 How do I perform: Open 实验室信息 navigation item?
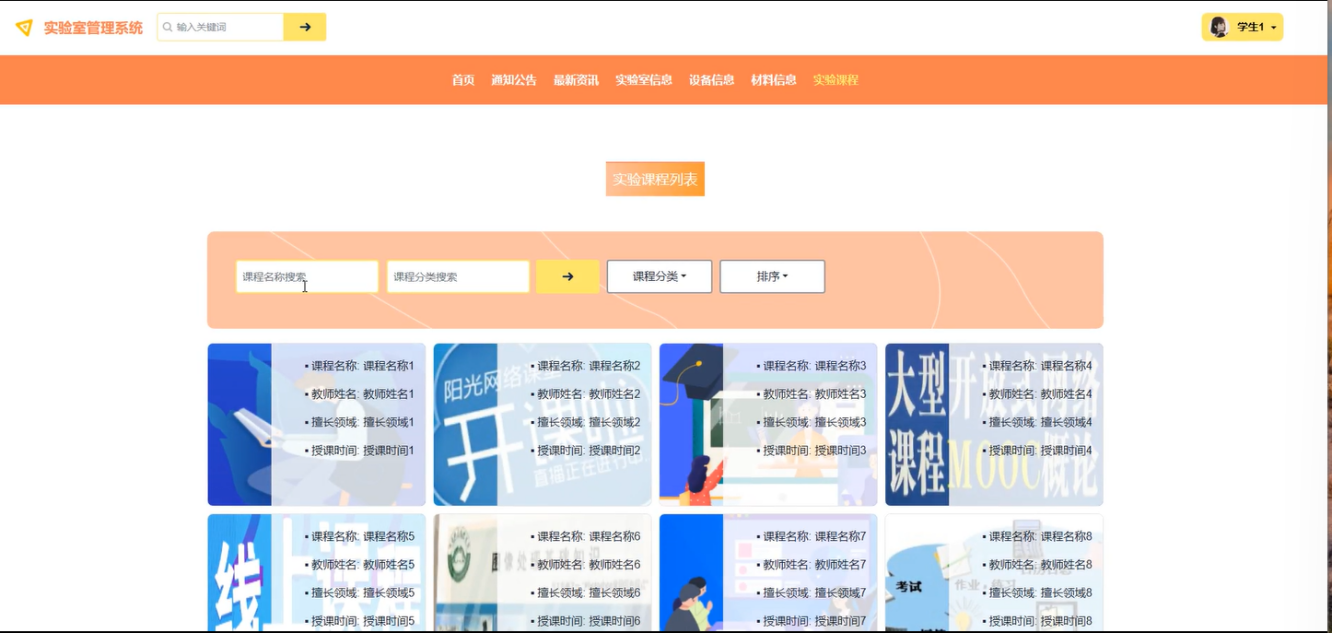[x=644, y=80]
